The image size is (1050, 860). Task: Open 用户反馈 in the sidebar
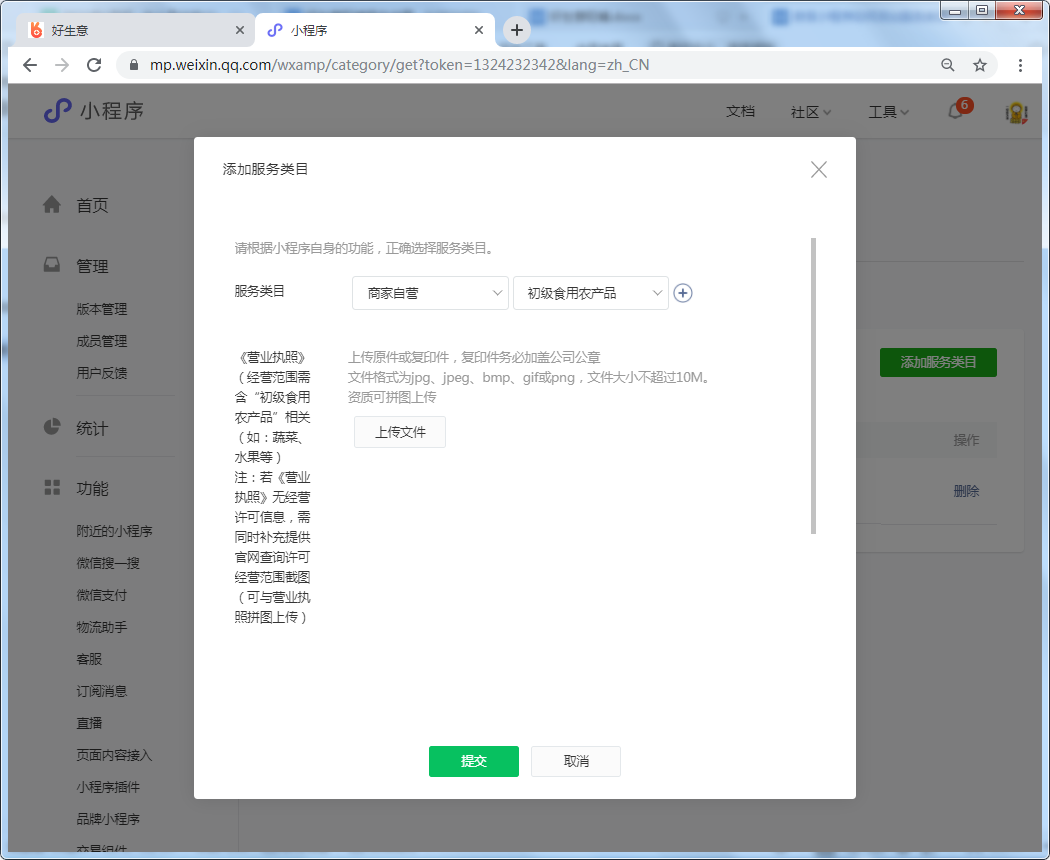[102, 373]
